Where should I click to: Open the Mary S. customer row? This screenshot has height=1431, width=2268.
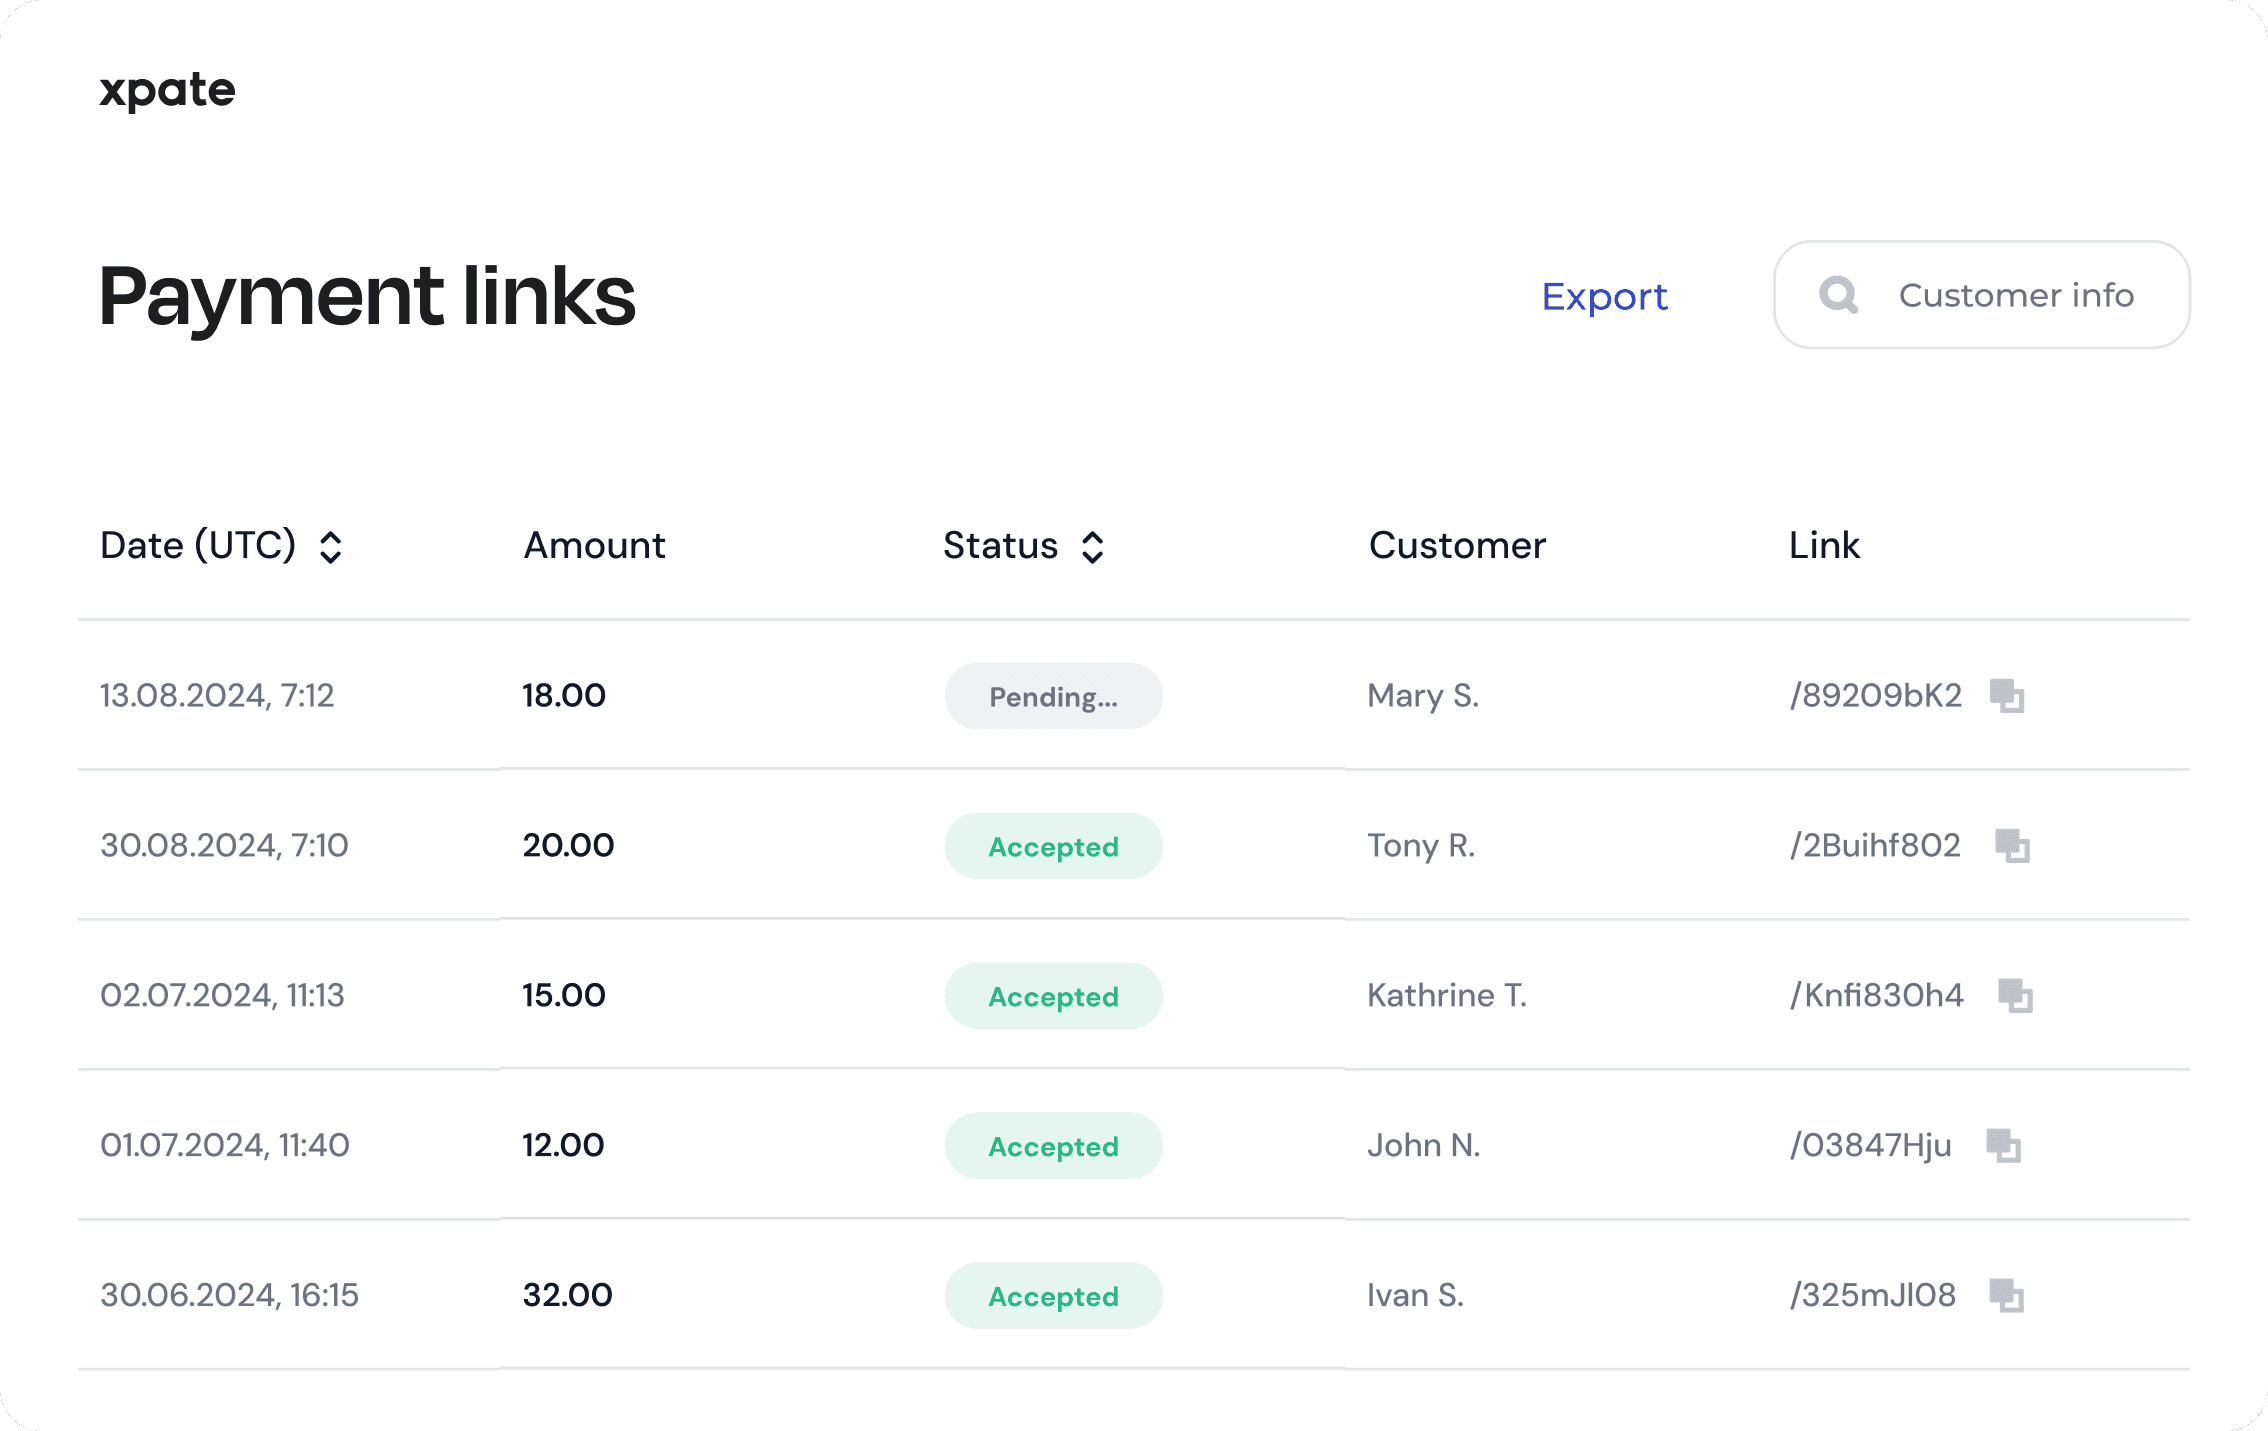click(x=1422, y=696)
